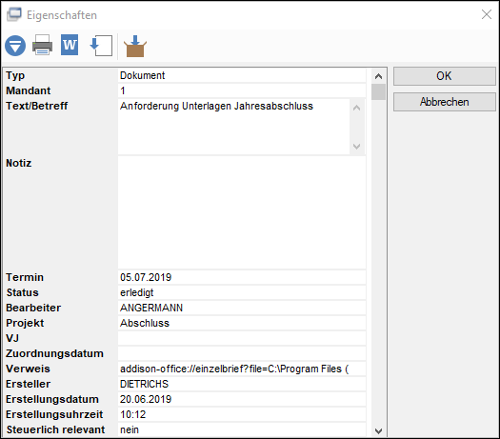Click property list scrollbar down arrow
The image size is (500, 439).
click(x=378, y=431)
